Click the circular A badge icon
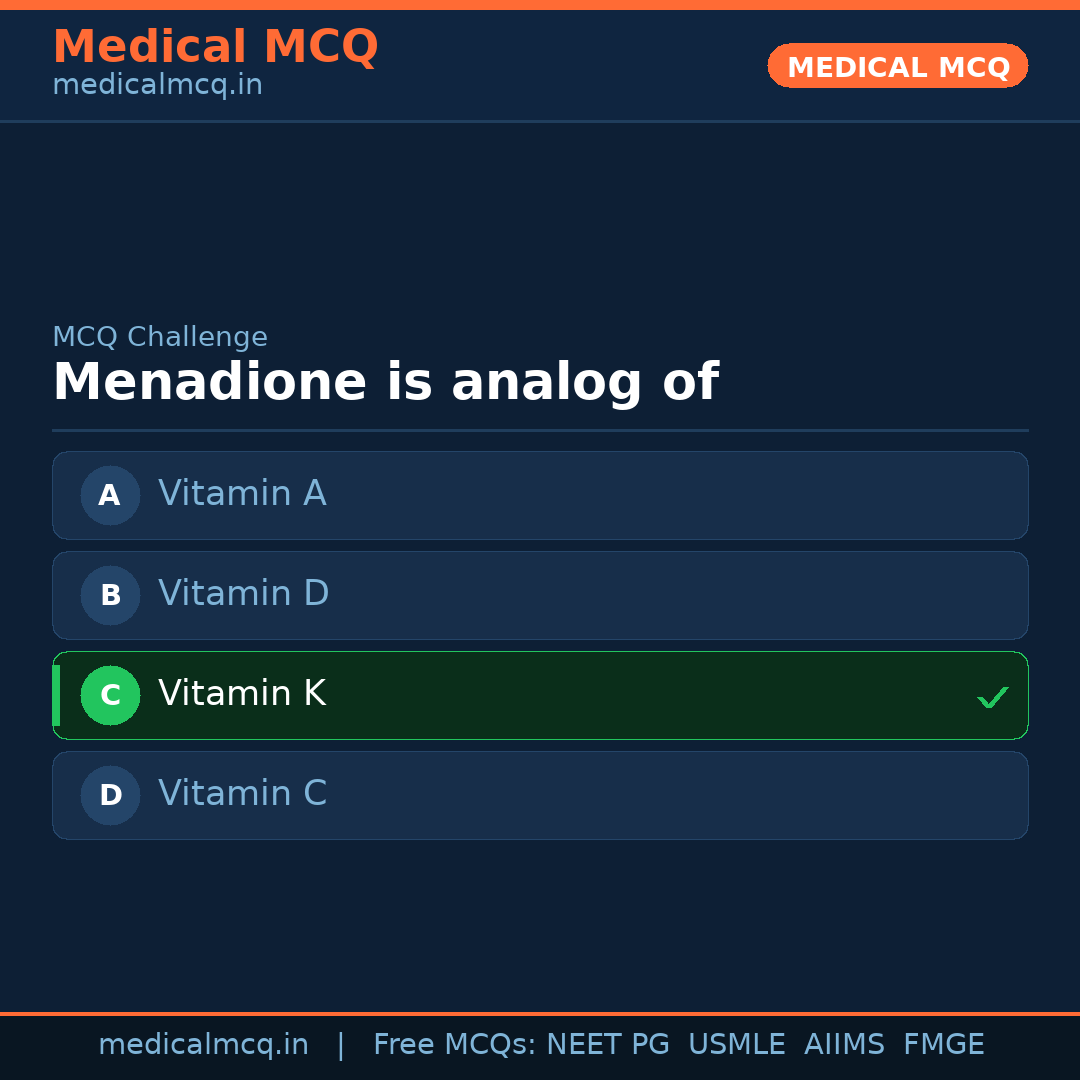This screenshot has width=1080, height=1080. click(x=110, y=495)
